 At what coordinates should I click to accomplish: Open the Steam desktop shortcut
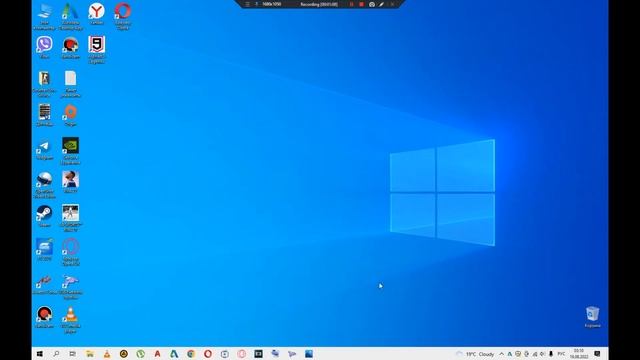click(x=44, y=216)
